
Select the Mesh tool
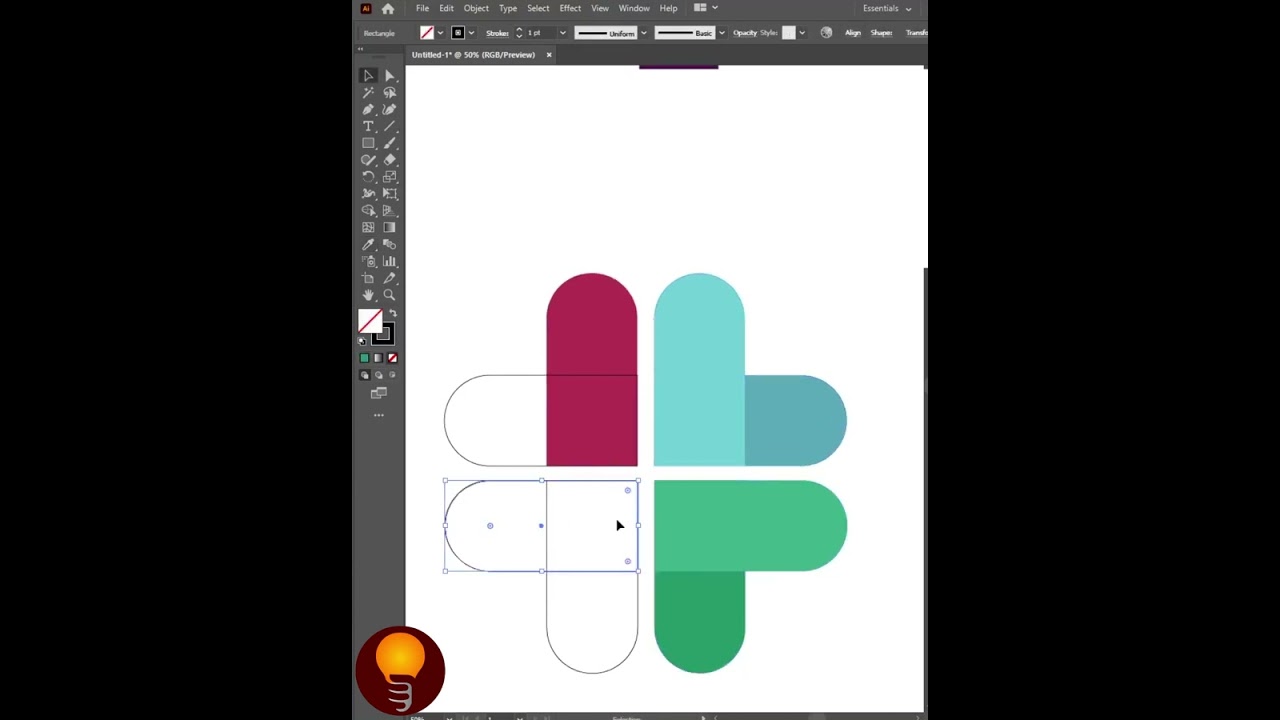pyautogui.click(x=368, y=227)
